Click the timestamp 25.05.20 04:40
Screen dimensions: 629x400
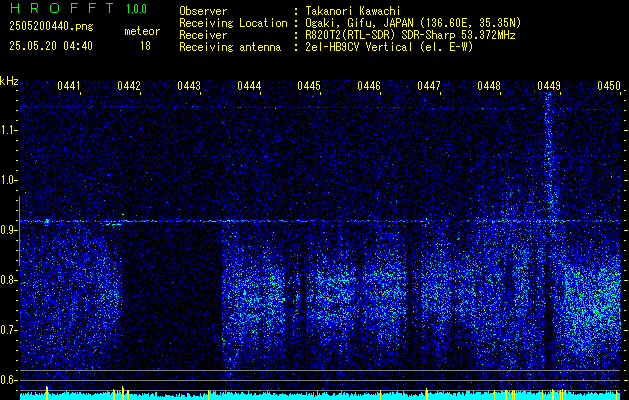[x=51, y=46]
